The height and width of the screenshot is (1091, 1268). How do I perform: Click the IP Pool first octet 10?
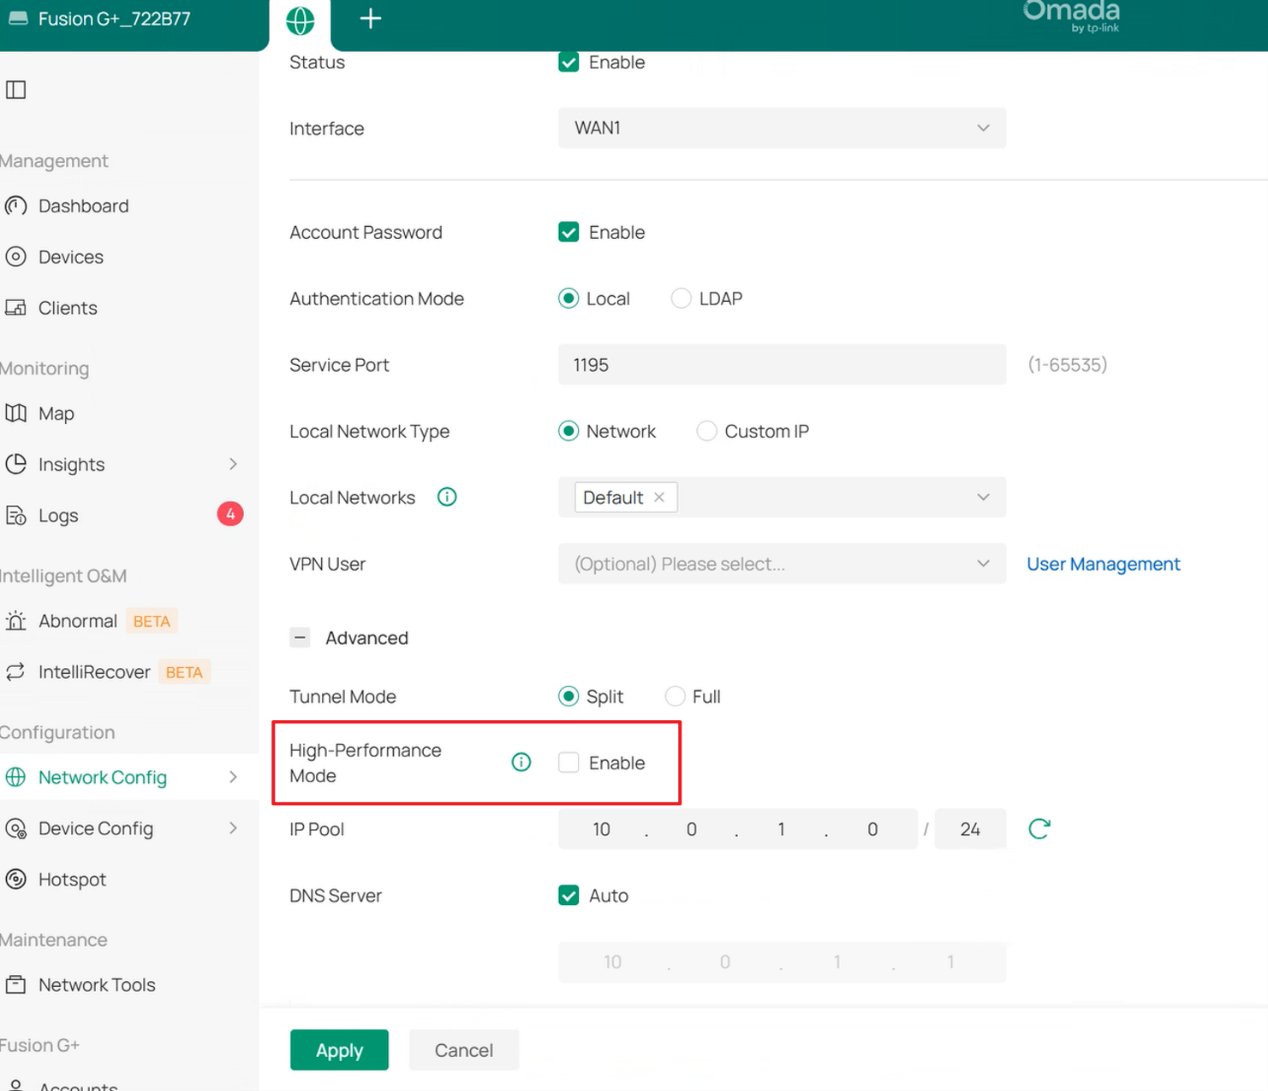(x=601, y=829)
